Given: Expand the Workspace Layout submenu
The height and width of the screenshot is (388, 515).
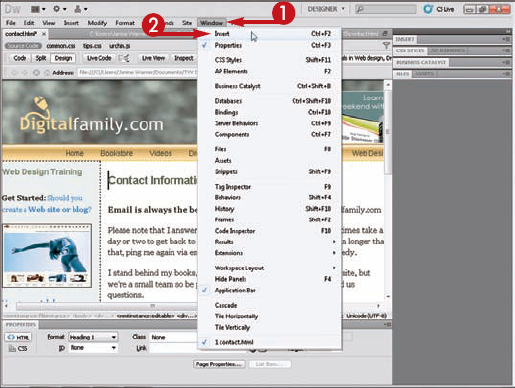Looking at the screenshot, I should 269,268.
